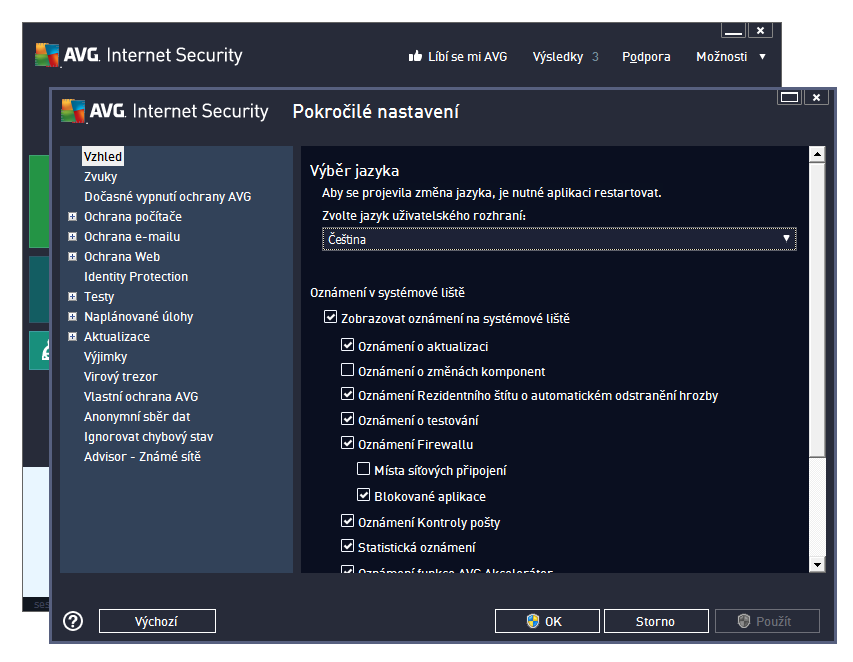
Task: Cancel with the Storno button
Action: point(656,621)
